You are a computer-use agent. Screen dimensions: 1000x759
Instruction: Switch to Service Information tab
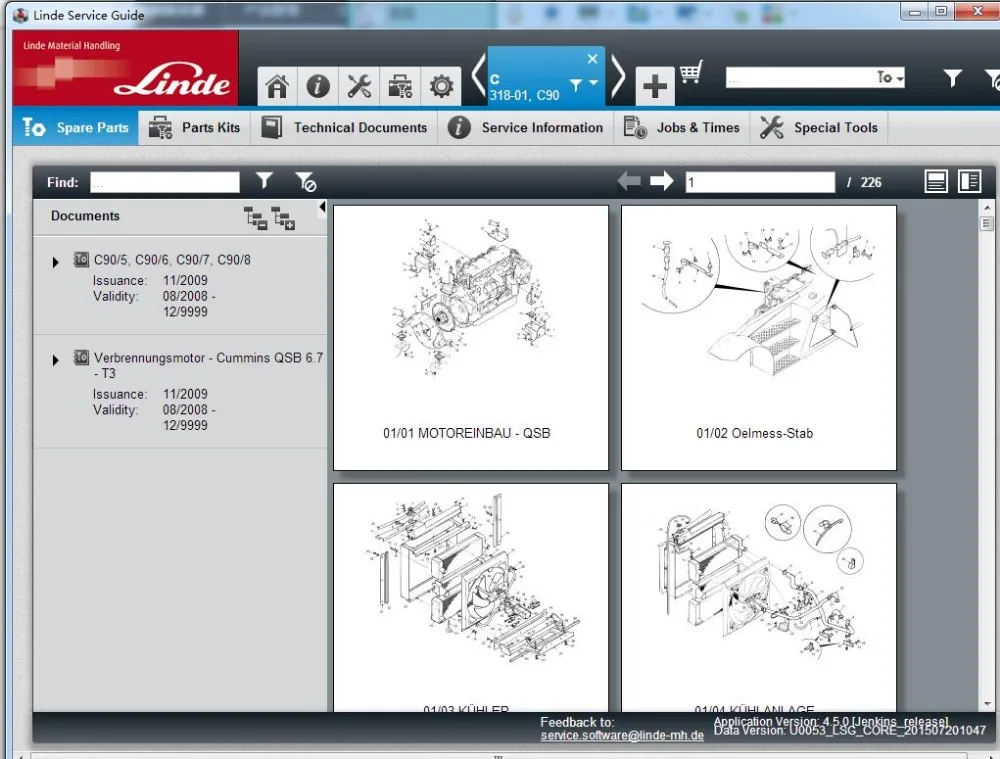[x=526, y=128]
